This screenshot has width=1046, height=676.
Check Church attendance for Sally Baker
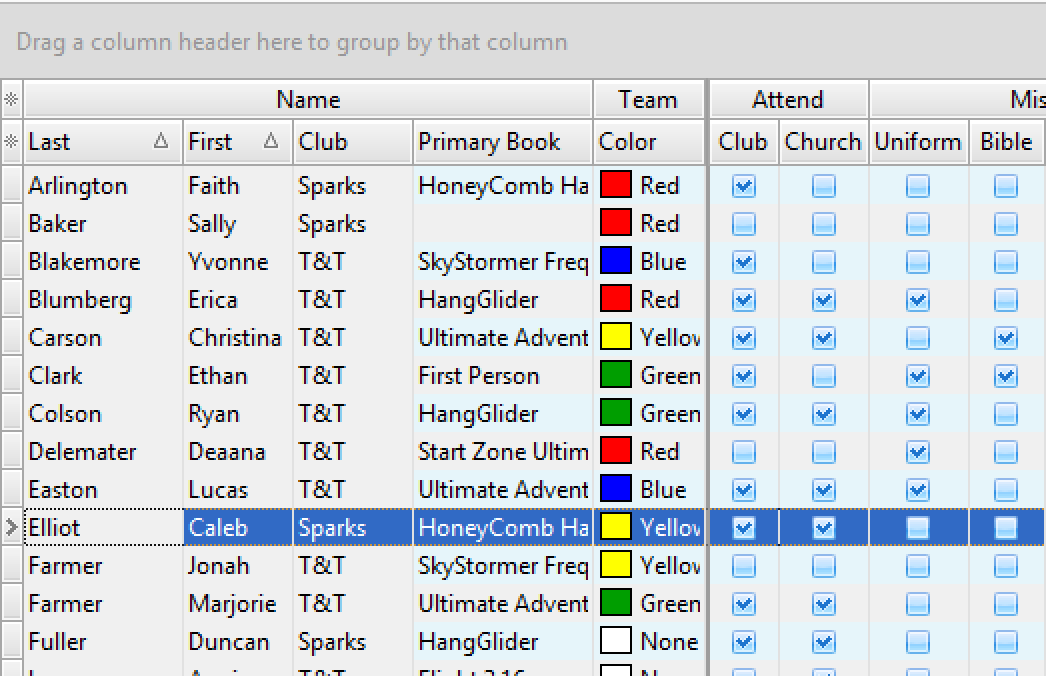(x=823, y=224)
